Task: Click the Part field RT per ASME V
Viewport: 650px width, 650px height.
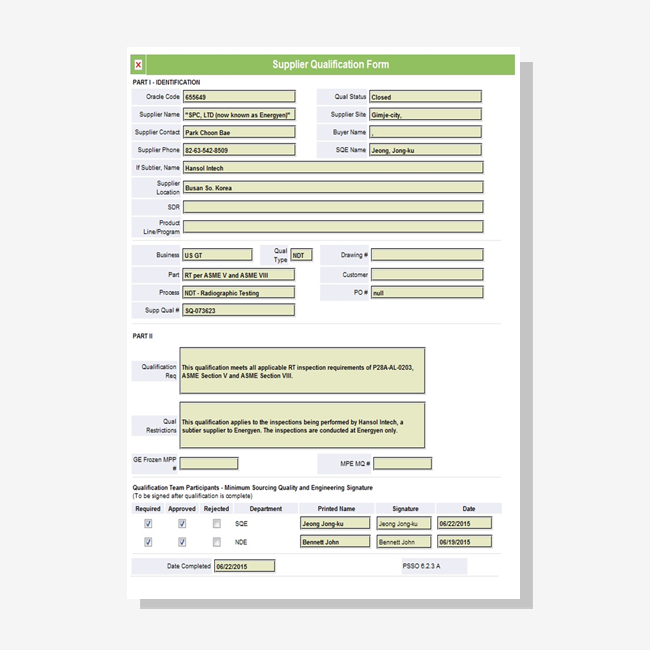Action: [239, 275]
